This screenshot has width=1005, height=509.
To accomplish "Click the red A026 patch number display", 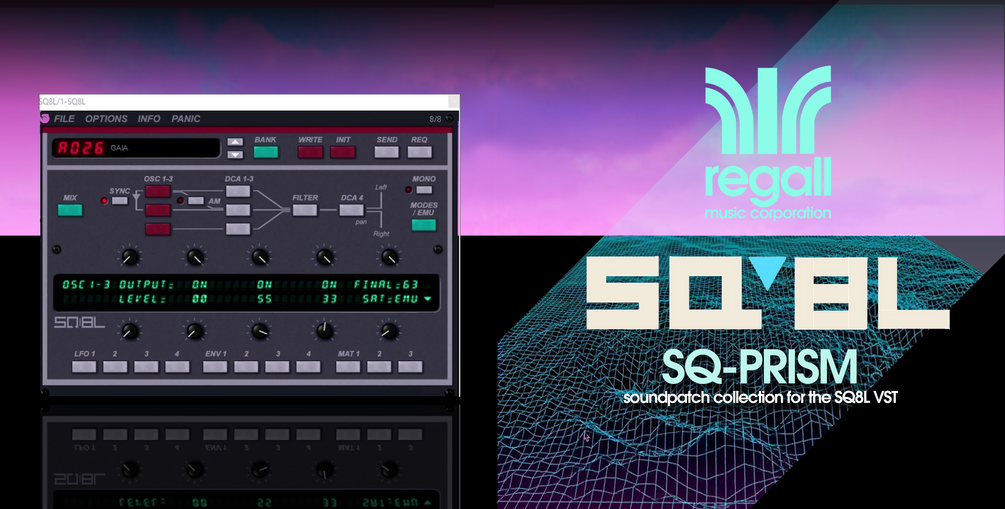I will click(x=81, y=148).
